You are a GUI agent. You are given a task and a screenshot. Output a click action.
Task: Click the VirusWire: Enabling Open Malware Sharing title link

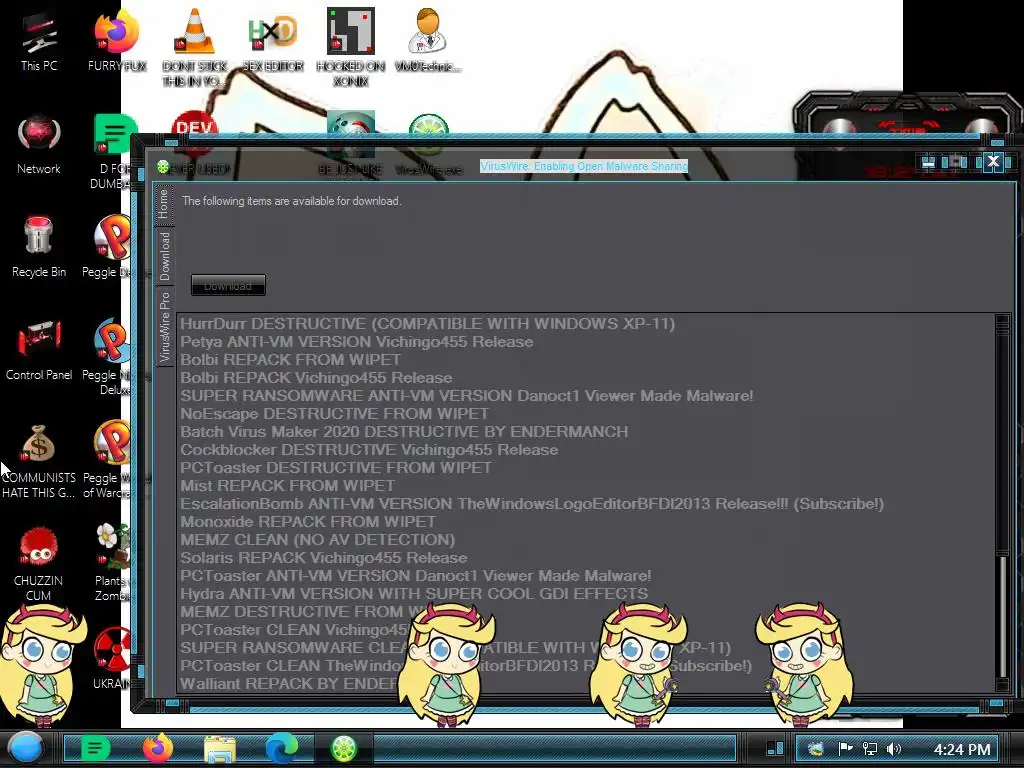[x=584, y=166]
